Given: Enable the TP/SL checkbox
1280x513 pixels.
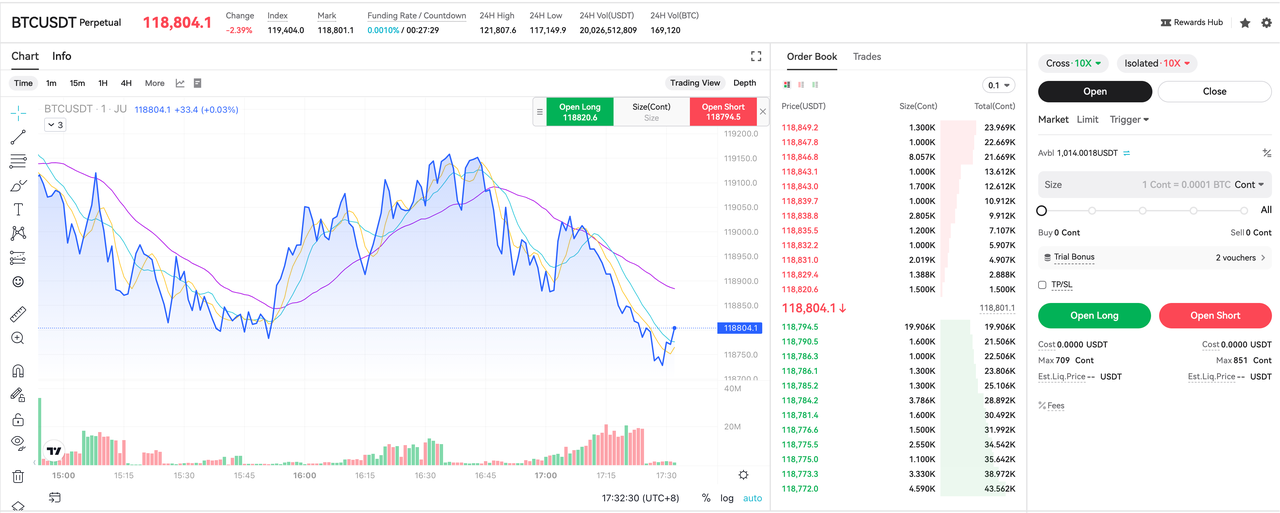Looking at the screenshot, I should point(1043,285).
